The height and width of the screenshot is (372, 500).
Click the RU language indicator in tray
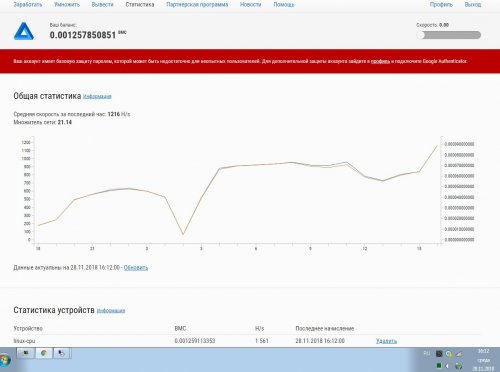(427, 353)
